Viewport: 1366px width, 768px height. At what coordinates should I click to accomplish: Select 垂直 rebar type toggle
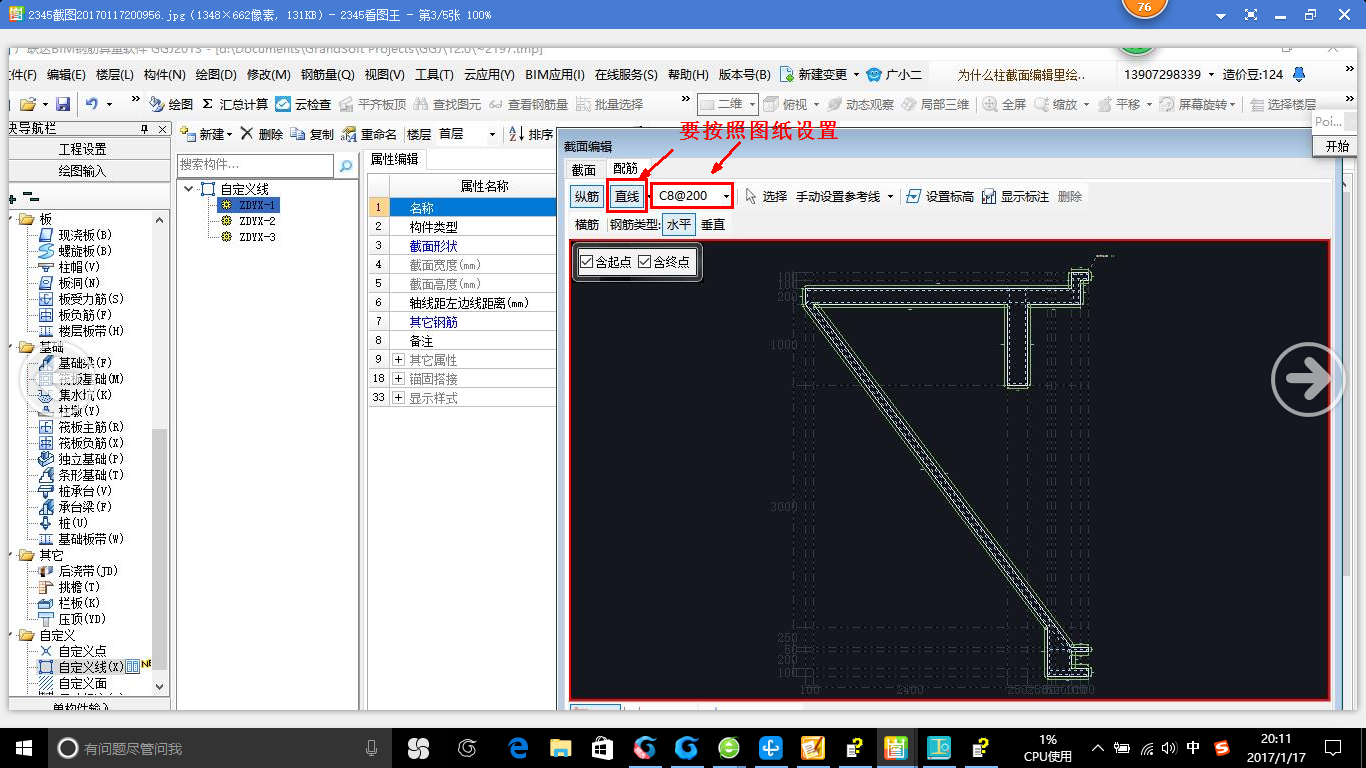tap(713, 225)
